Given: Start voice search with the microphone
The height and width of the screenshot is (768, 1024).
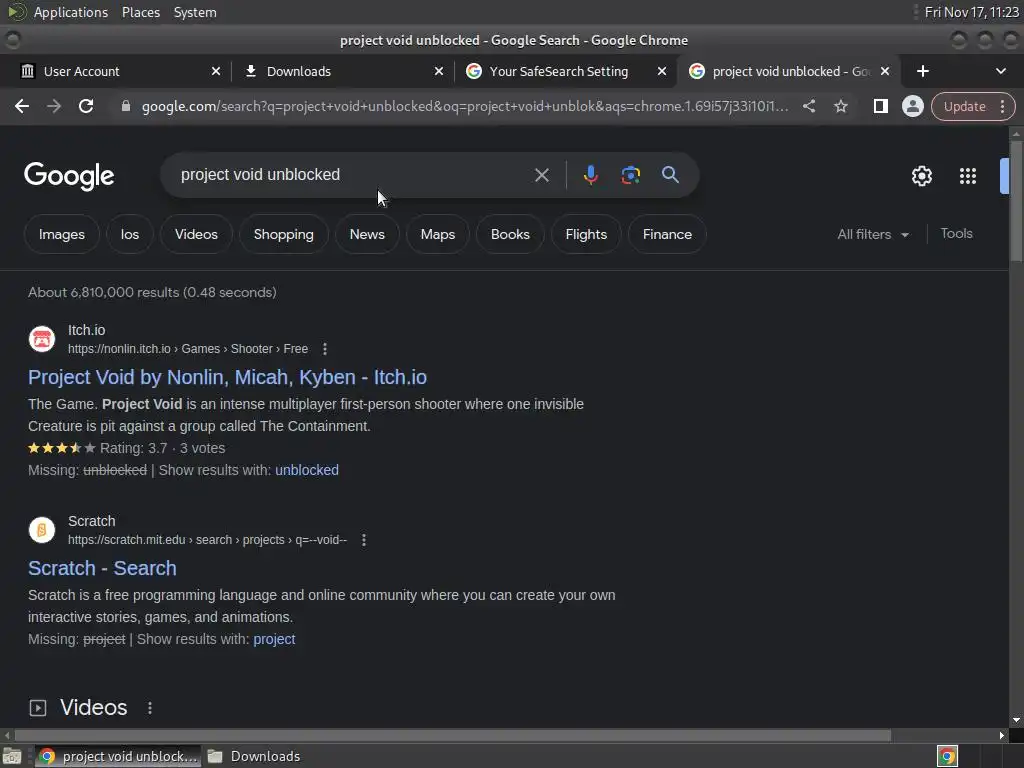Looking at the screenshot, I should (590, 175).
